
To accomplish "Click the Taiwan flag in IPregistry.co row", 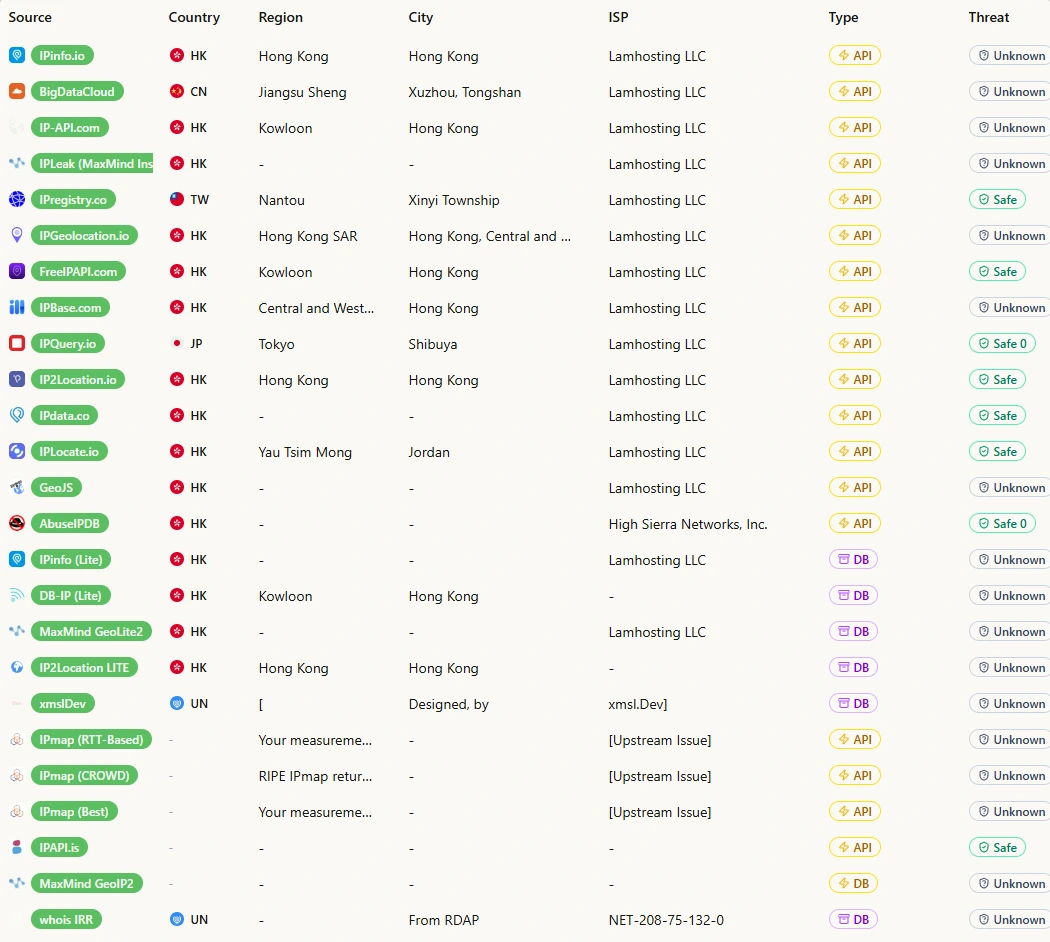I will (177, 199).
